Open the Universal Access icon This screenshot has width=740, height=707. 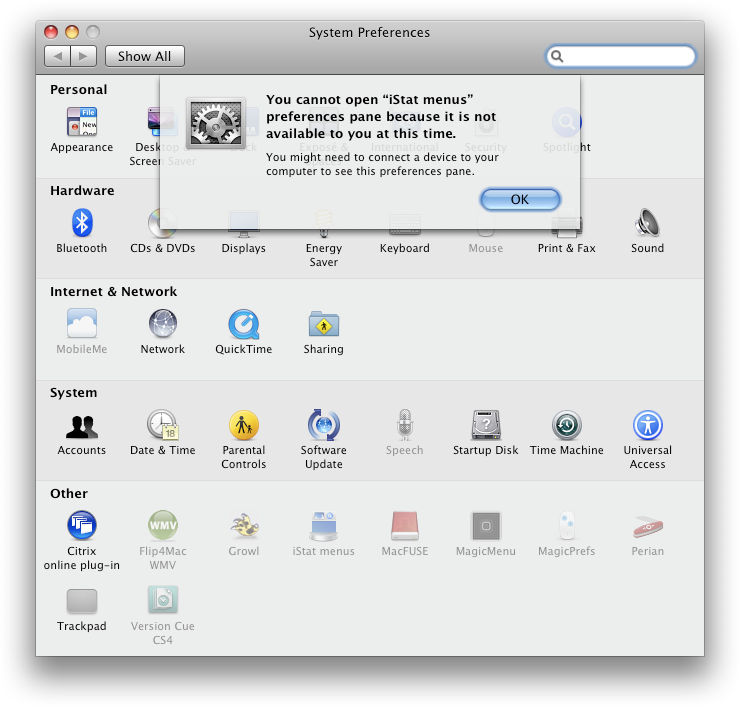(648, 425)
